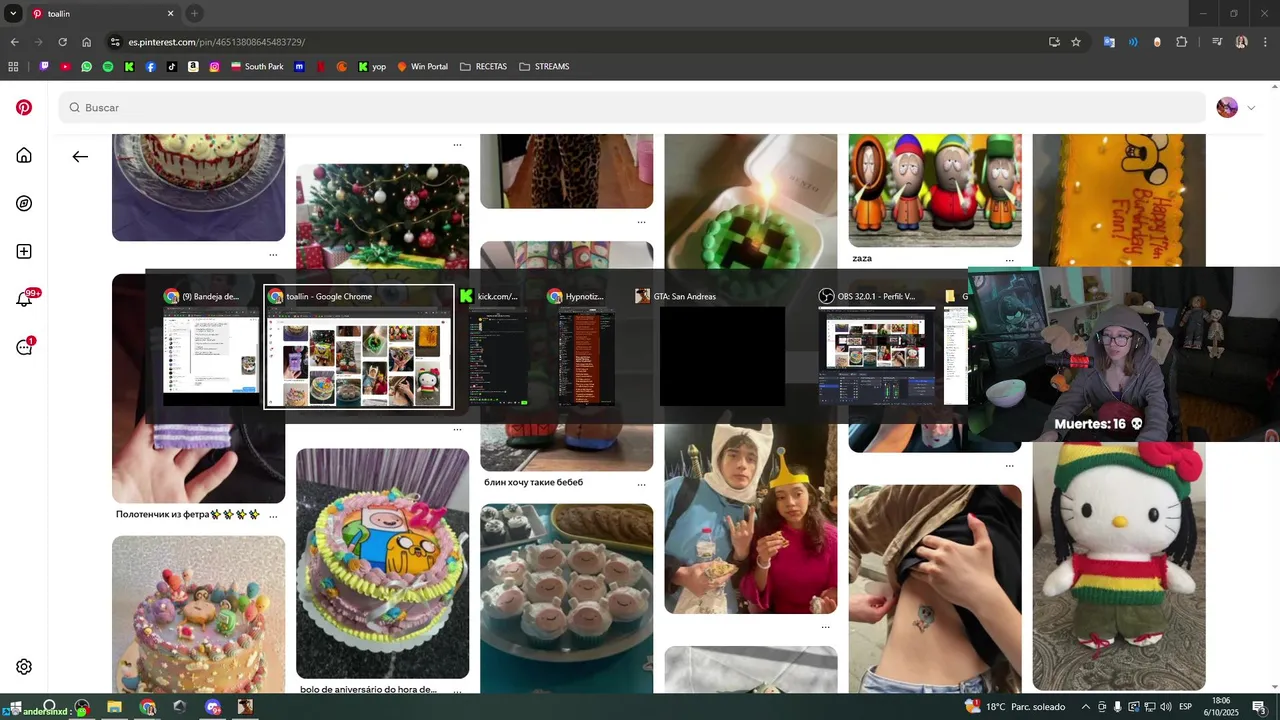Show hidden system tray icons chevron
1280x720 pixels.
coord(1086,707)
